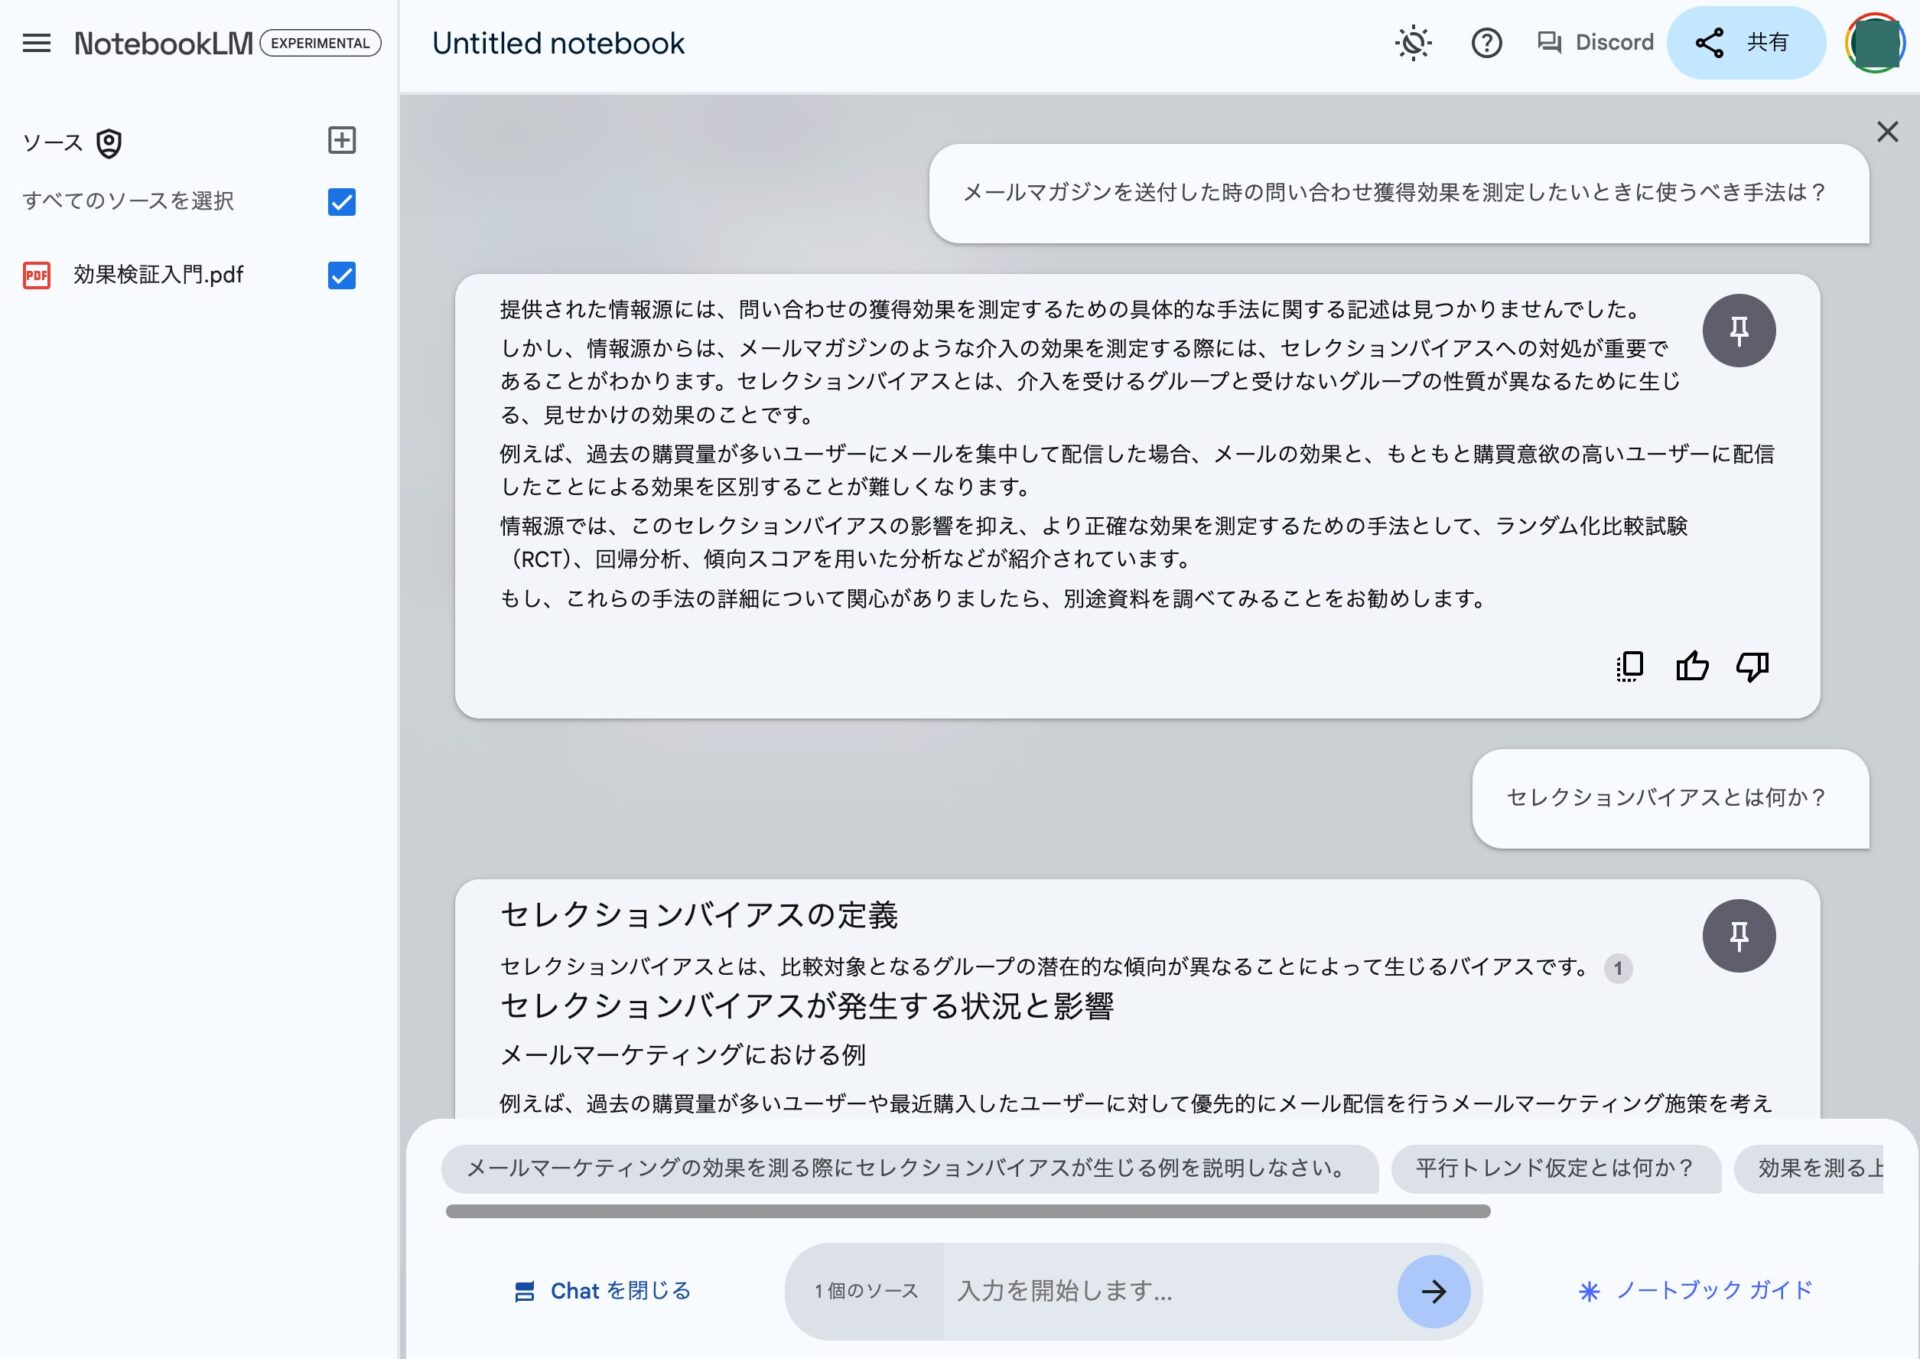Screen dimensions: 1920x1359
Task: Toggle the dark mode brightness icon
Action: click(x=1413, y=43)
